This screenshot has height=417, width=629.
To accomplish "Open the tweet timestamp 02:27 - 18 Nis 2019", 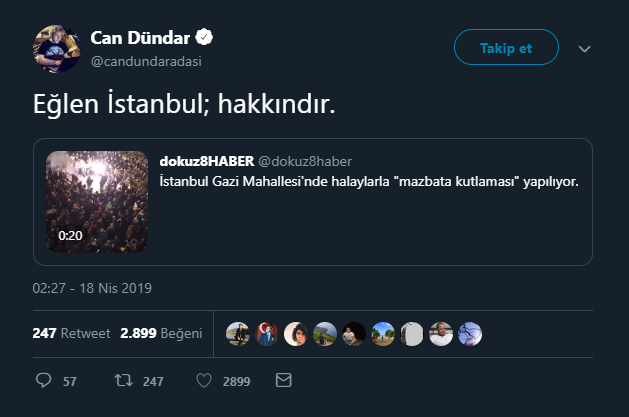I will tap(92, 288).
